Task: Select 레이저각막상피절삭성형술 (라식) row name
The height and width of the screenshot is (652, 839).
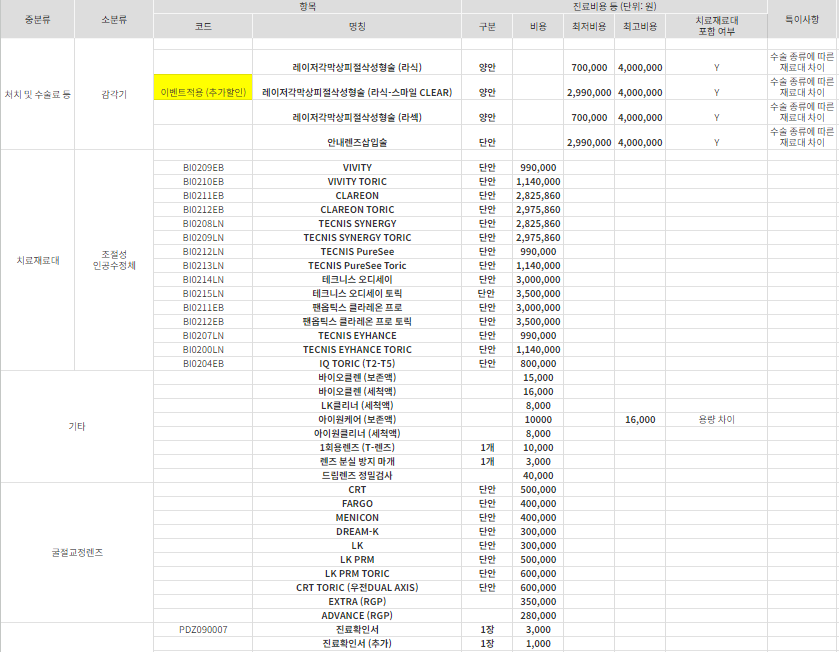Action: [x=357, y=67]
